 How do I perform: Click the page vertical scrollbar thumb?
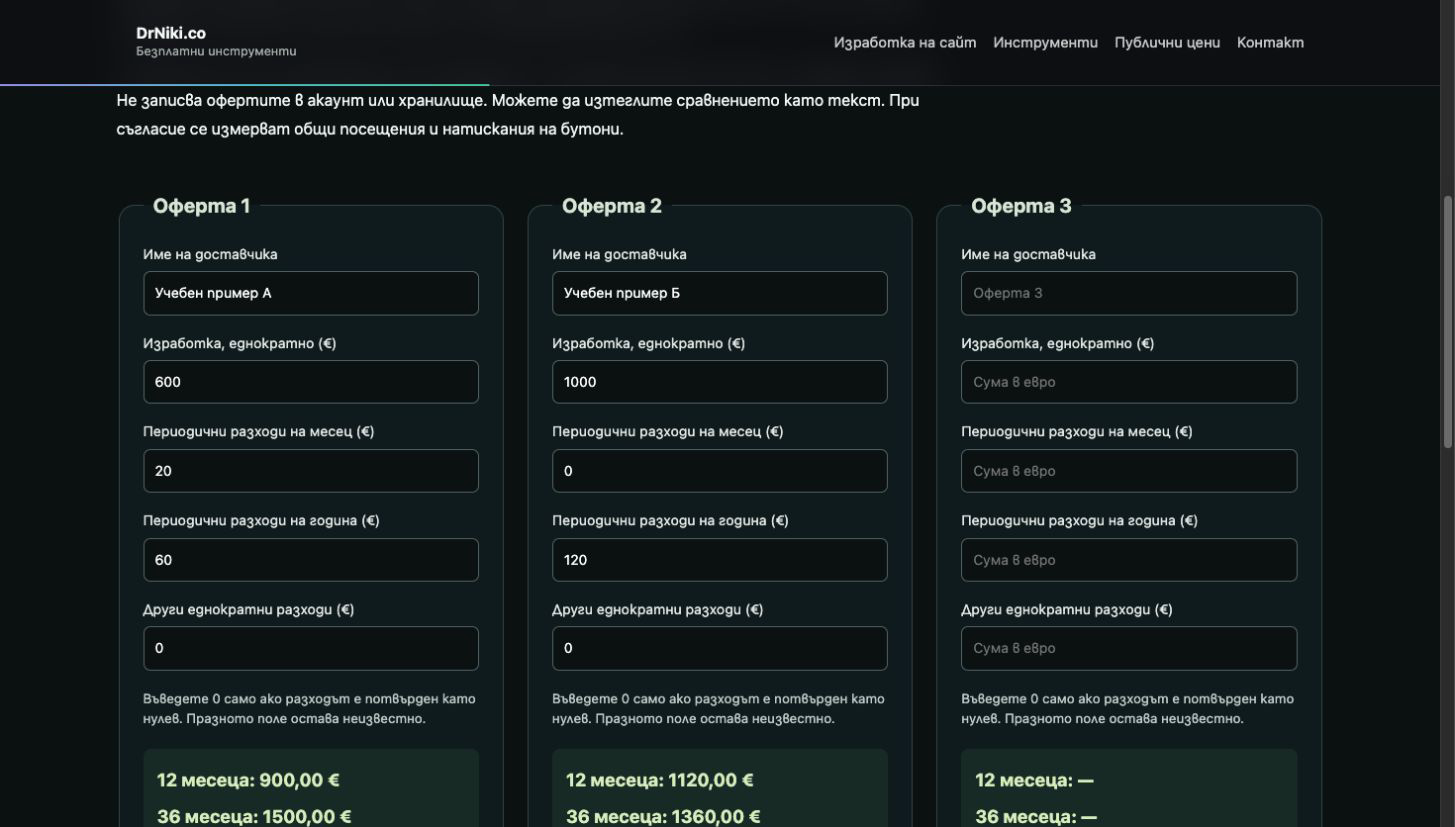1448,322
